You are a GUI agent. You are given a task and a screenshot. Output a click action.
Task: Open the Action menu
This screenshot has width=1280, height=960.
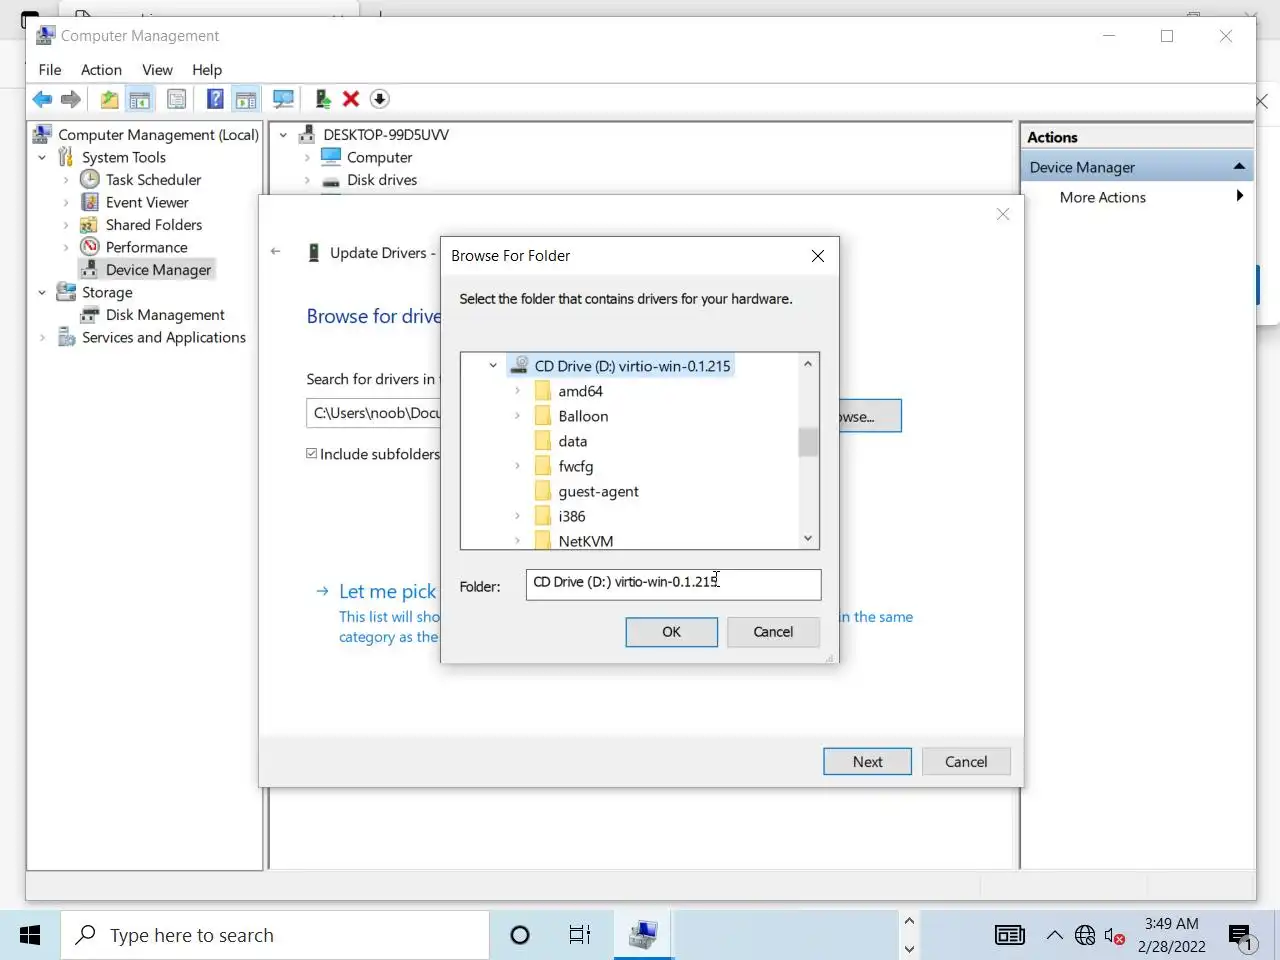[x=101, y=70]
